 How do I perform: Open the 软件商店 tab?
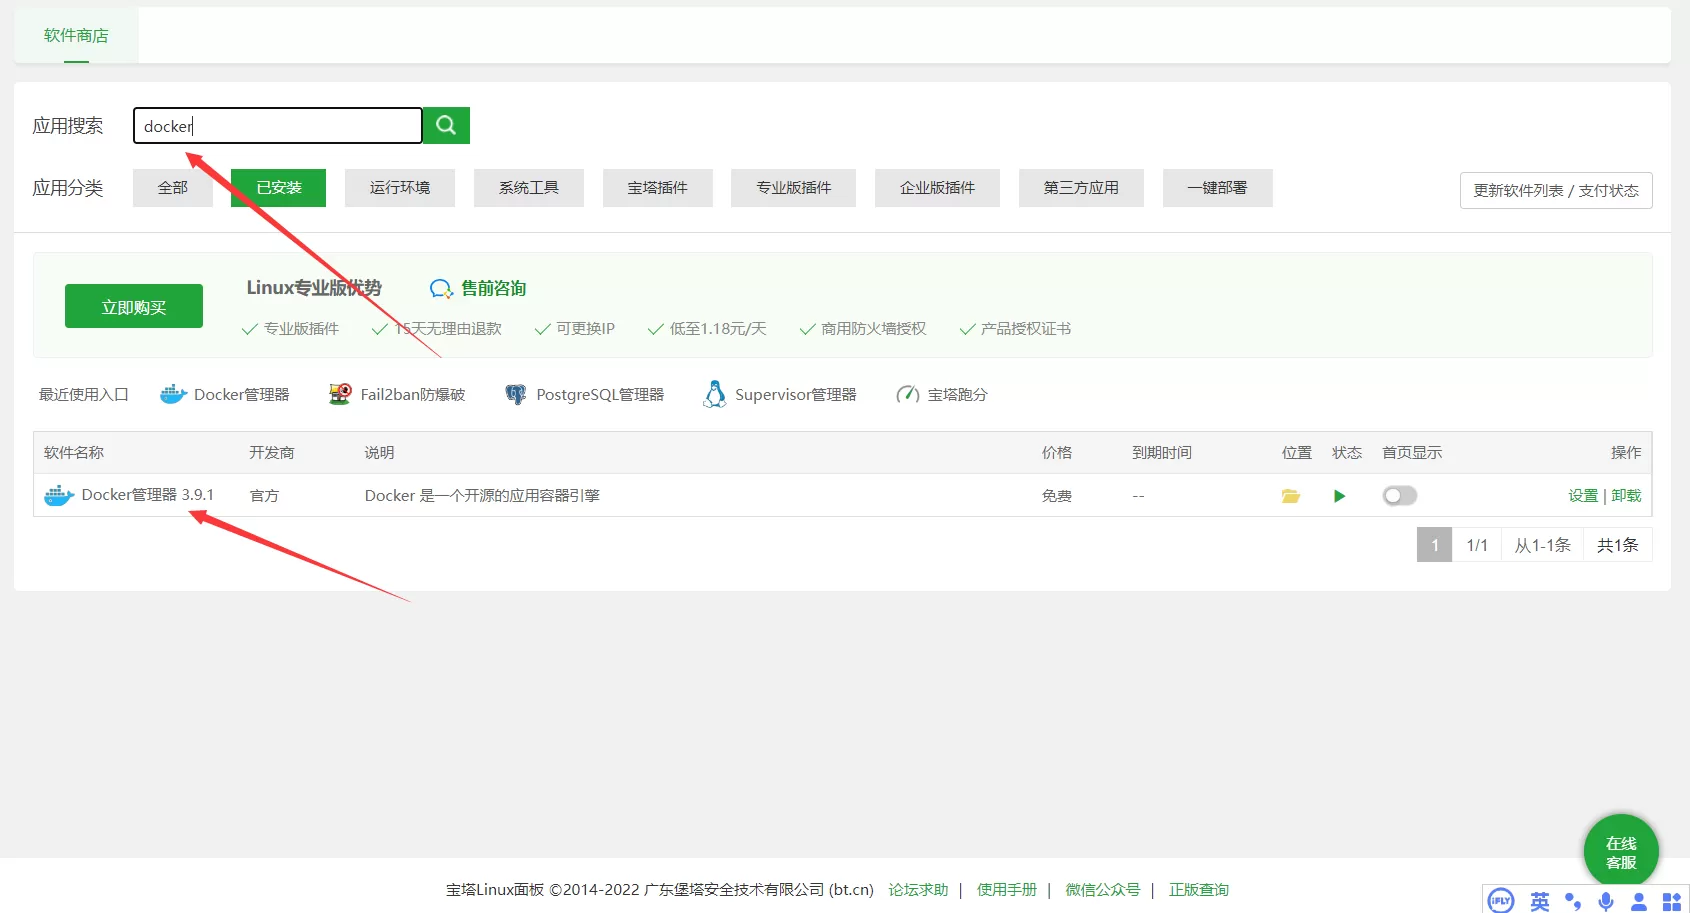(76, 36)
